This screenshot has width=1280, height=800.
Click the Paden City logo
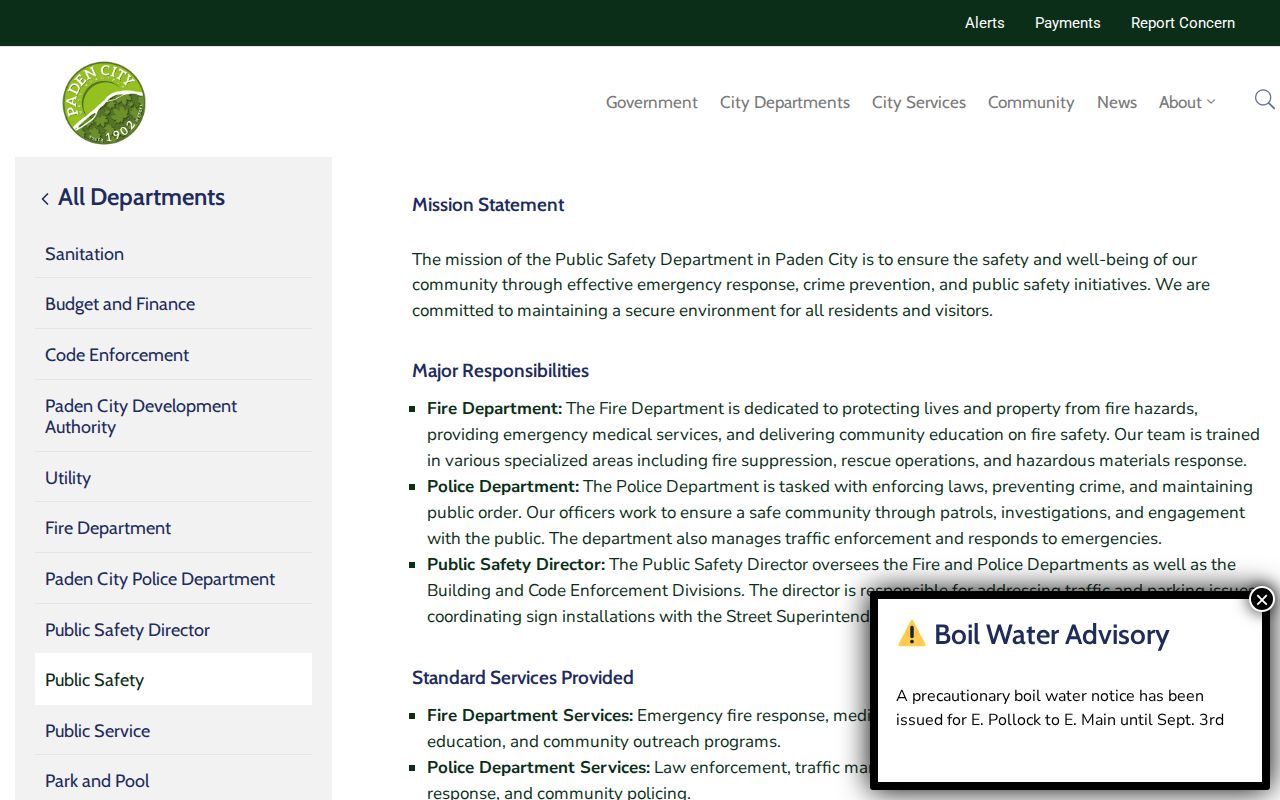pos(104,103)
